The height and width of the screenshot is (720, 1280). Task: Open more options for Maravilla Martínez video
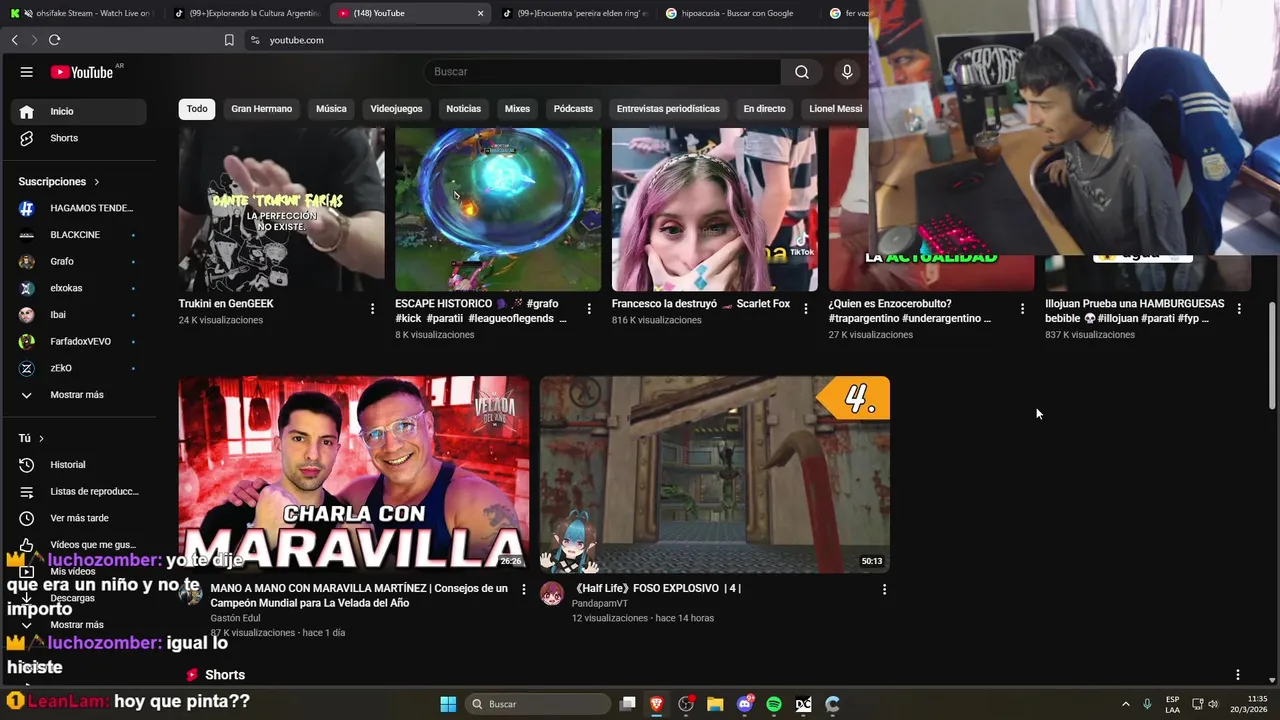523,590
